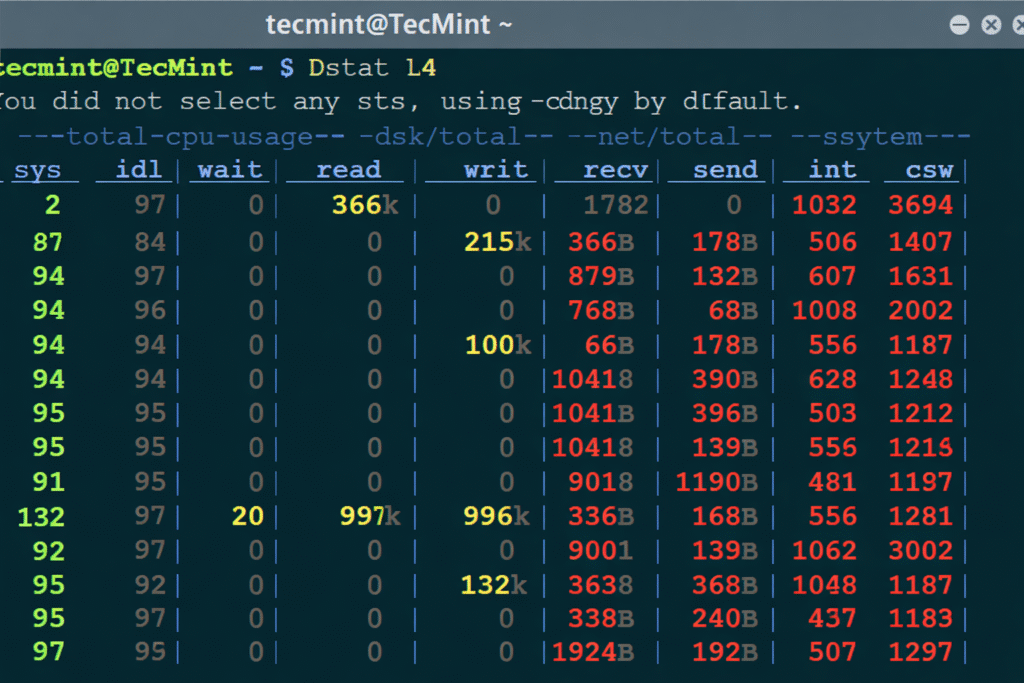Select the idl column header
The image size is (1024, 683).
139,170
